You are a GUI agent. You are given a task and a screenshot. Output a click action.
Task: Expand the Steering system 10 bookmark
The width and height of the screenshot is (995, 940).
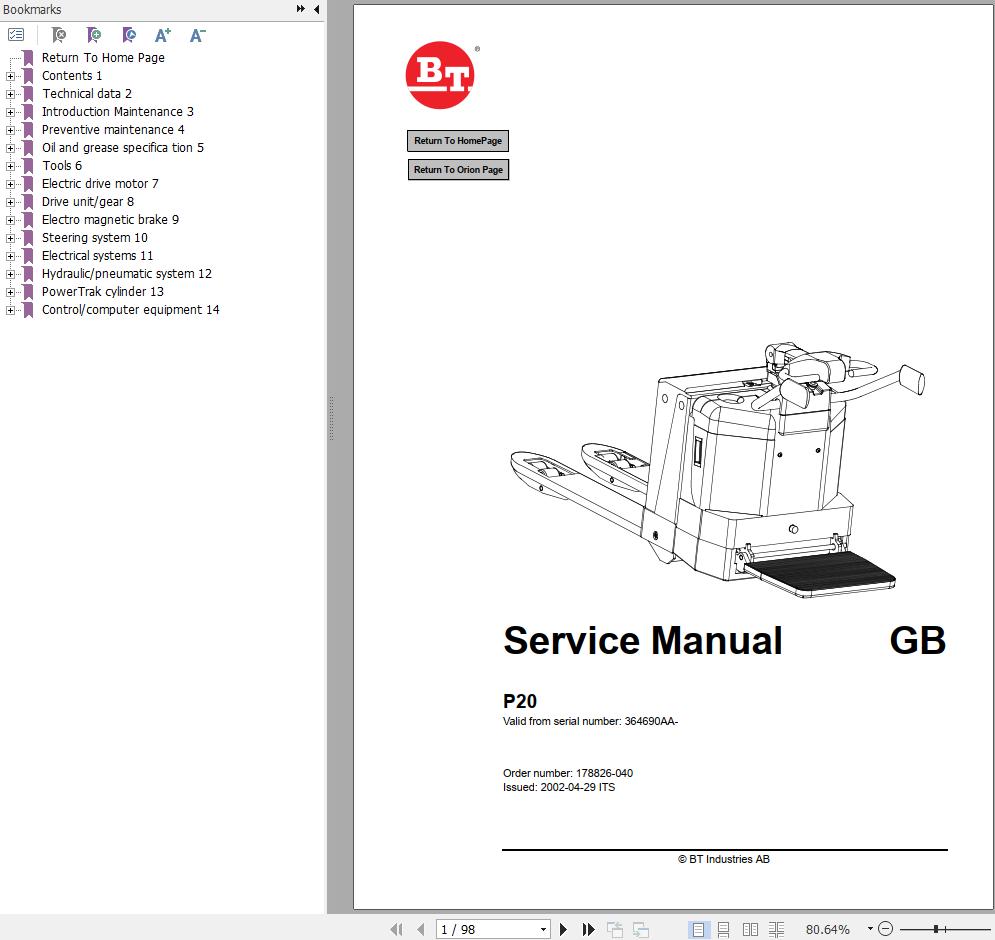click(10, 238)
